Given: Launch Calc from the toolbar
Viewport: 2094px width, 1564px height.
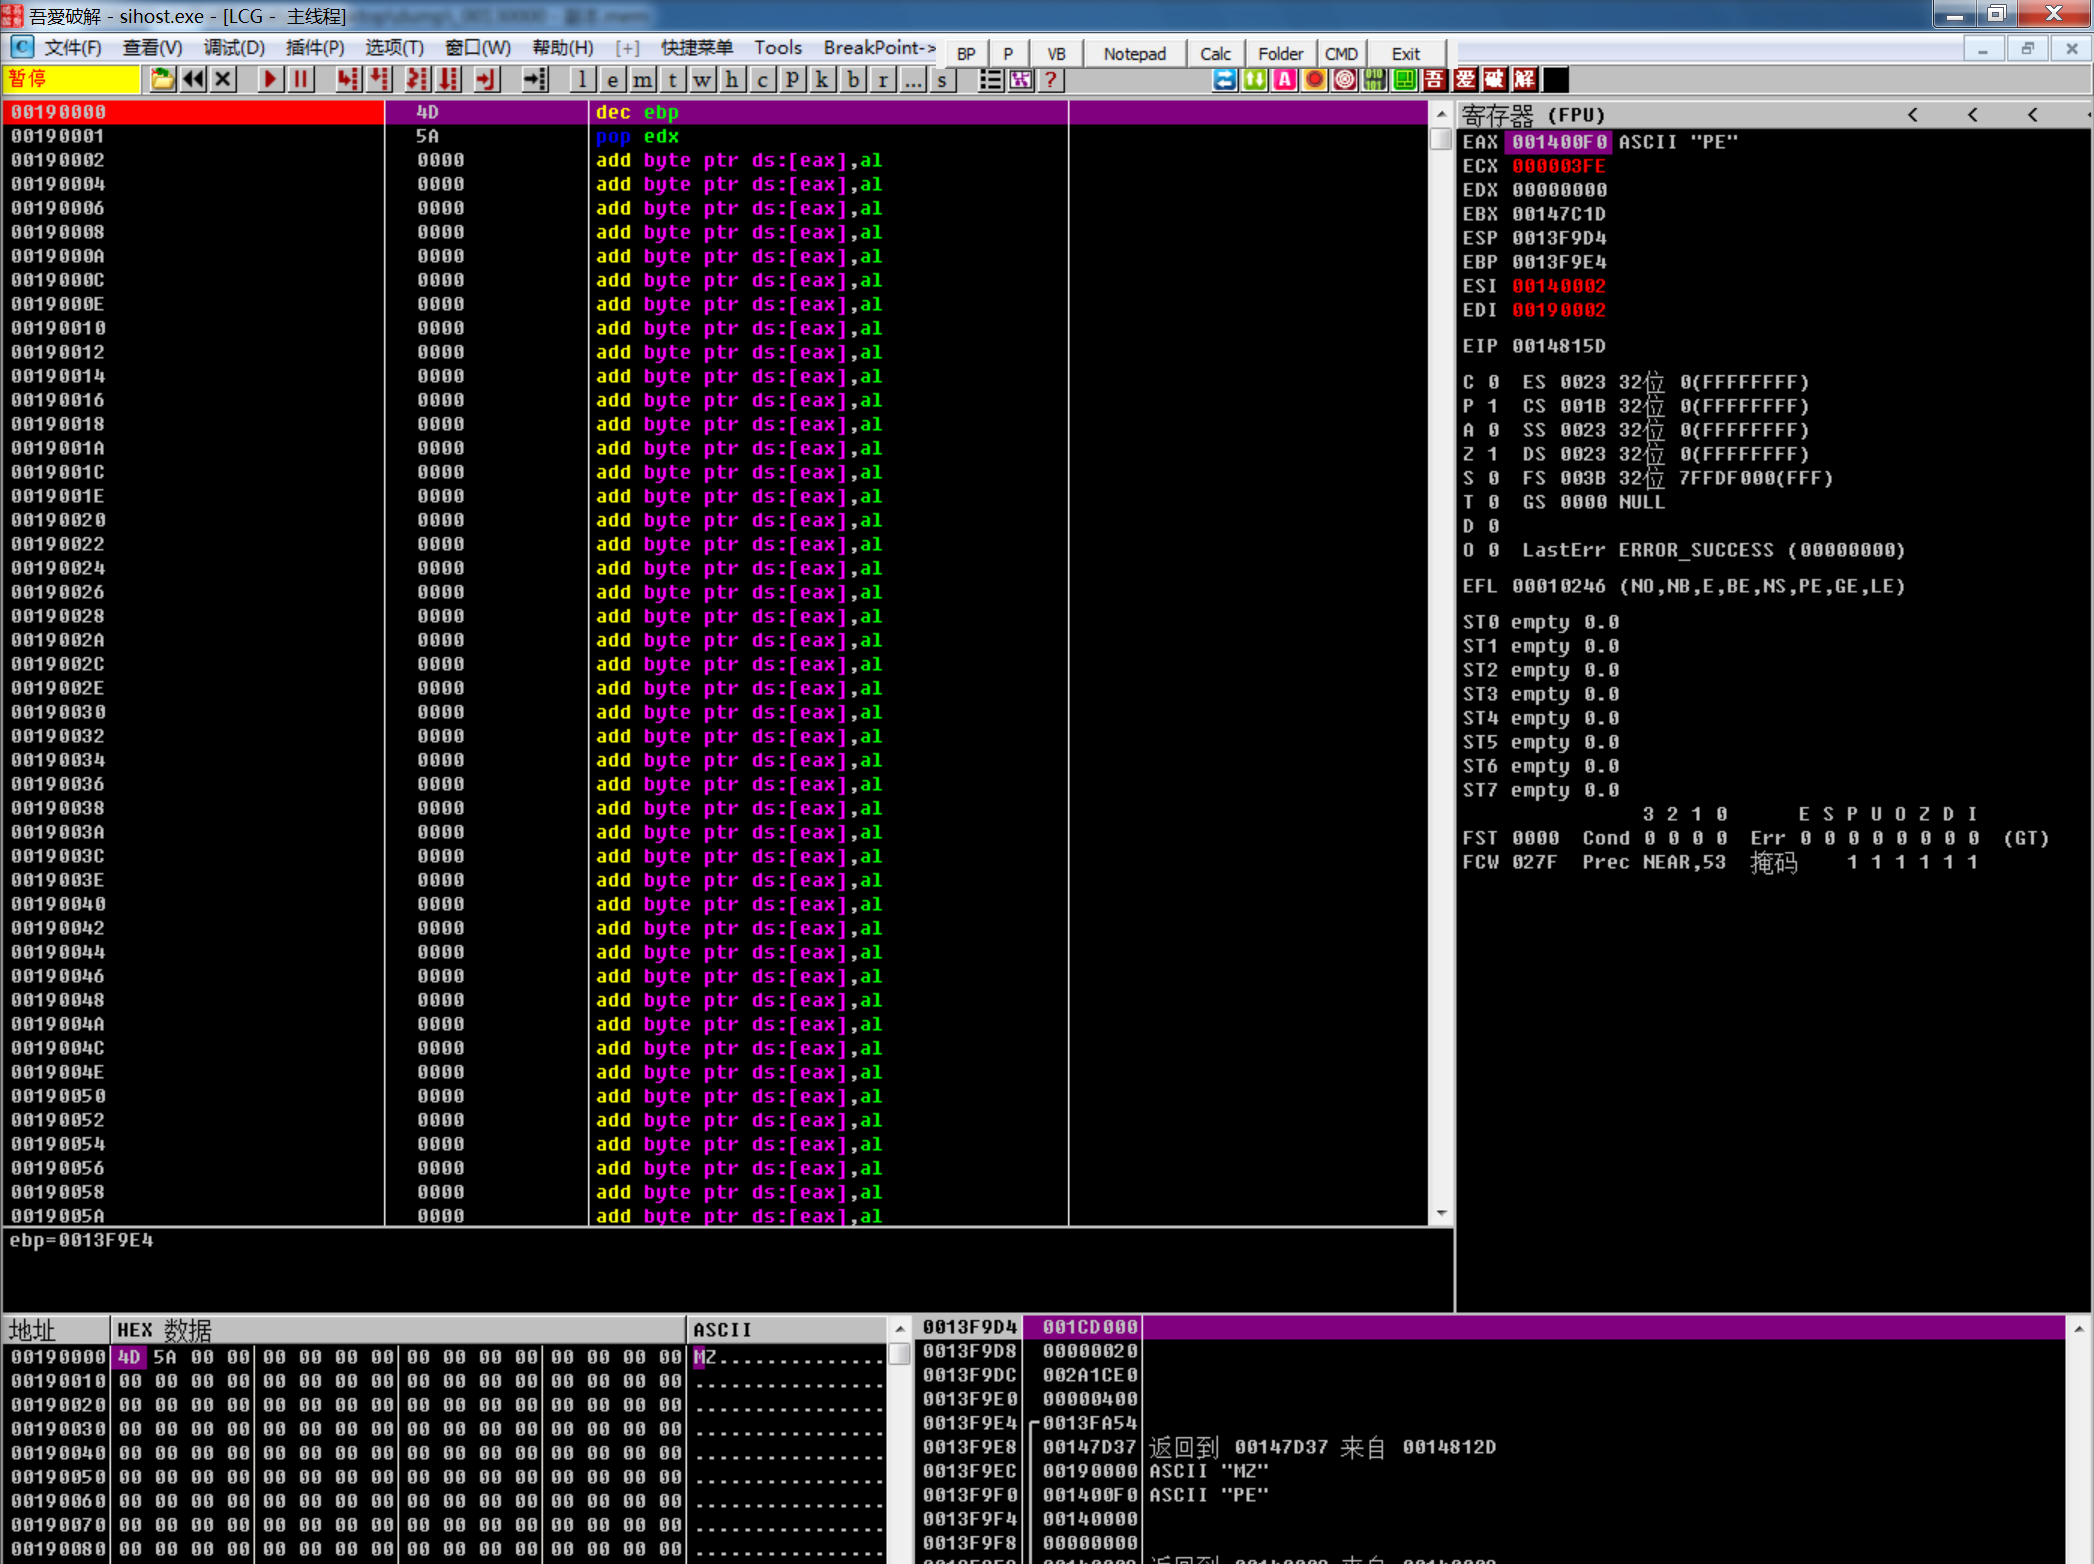Looking at the screenshot, I should (x=1215, y=54).
